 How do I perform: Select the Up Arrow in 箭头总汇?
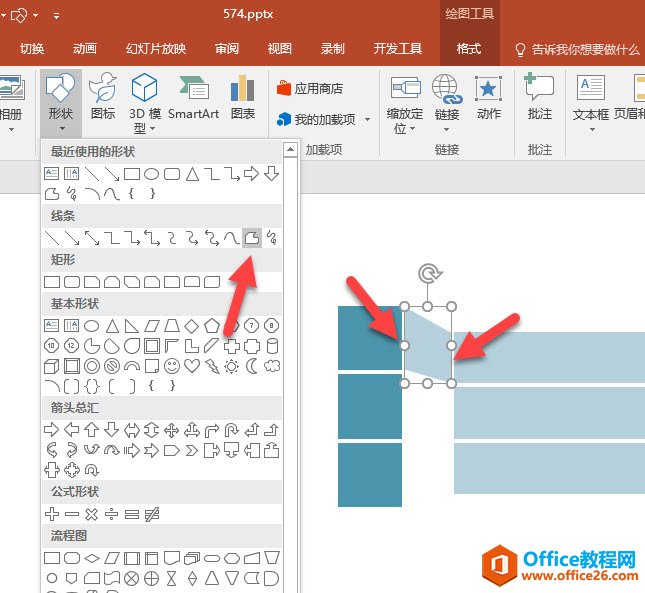click(x=92, y=430)
